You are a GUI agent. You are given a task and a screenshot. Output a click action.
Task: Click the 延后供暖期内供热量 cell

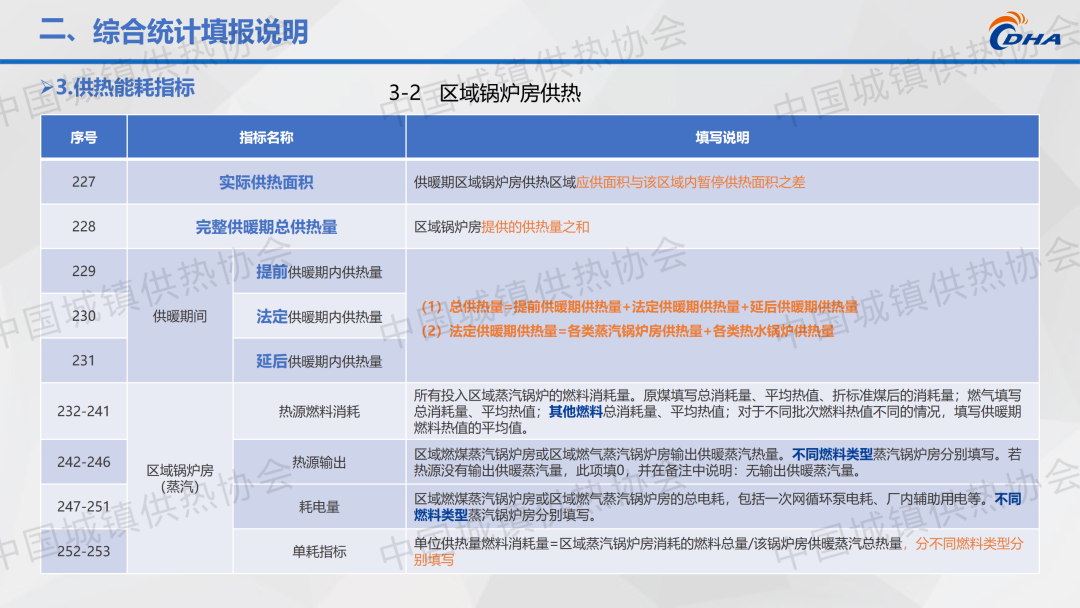pyautogui.click(x=319, y=361)
